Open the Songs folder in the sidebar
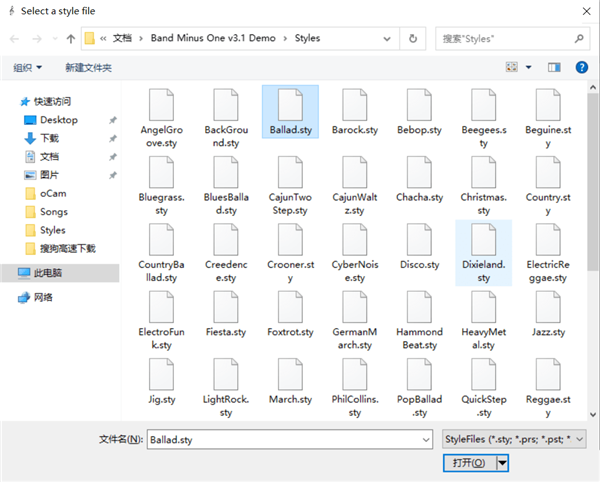Screen dimensions: 600x482 [x=53, y=212]
